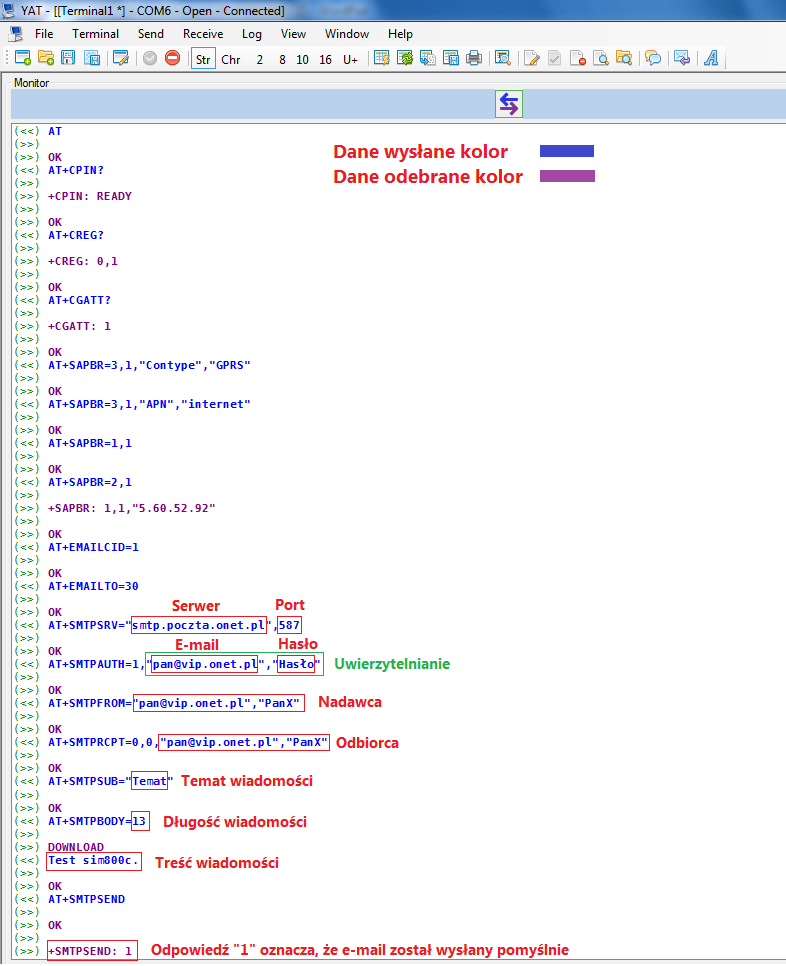Click the line 'AT+CPIN?'
The image size is (786, 966).
pos(76,170)
